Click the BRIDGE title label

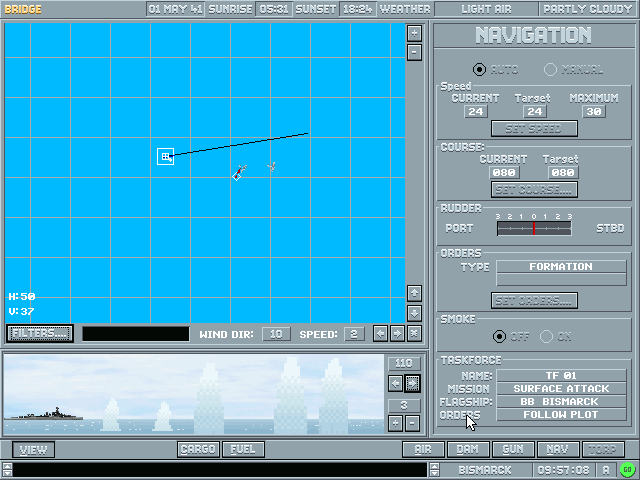tap(23, 9)
